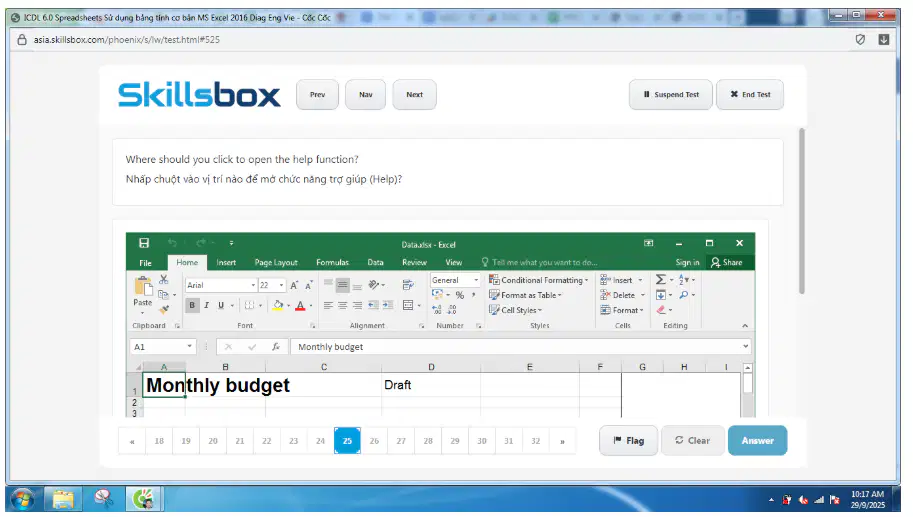Apply Percent Style with the % icon
913x517 pixels.
tap(460, 295)
